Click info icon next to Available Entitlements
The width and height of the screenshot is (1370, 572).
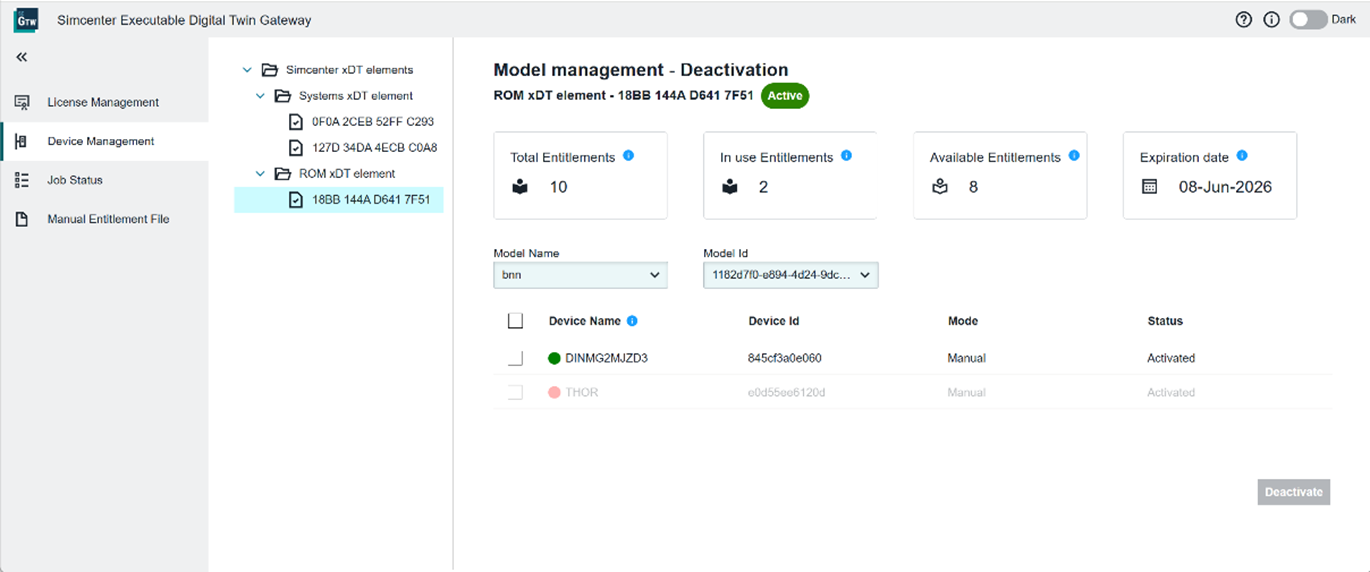point(1074,156)
